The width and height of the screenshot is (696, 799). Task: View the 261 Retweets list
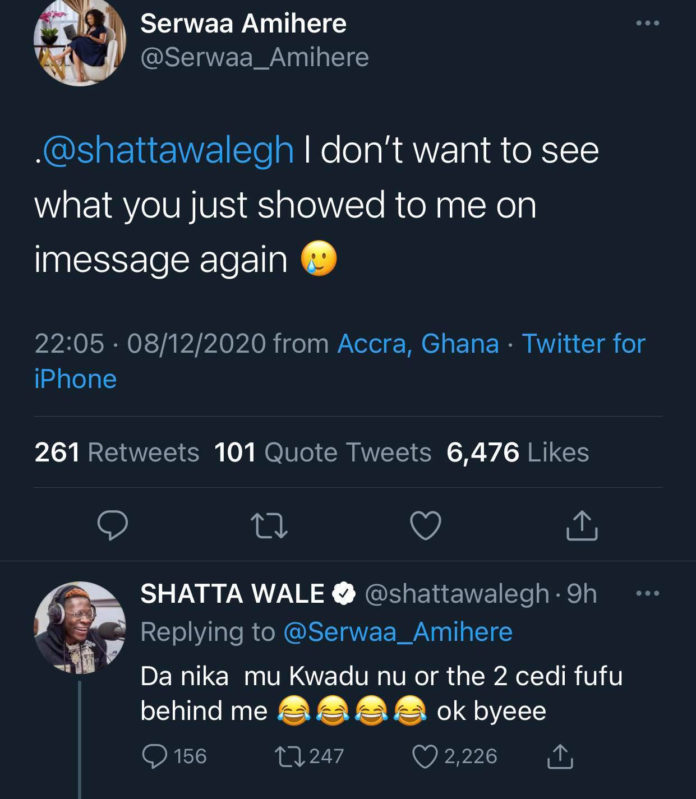[117, 452]
